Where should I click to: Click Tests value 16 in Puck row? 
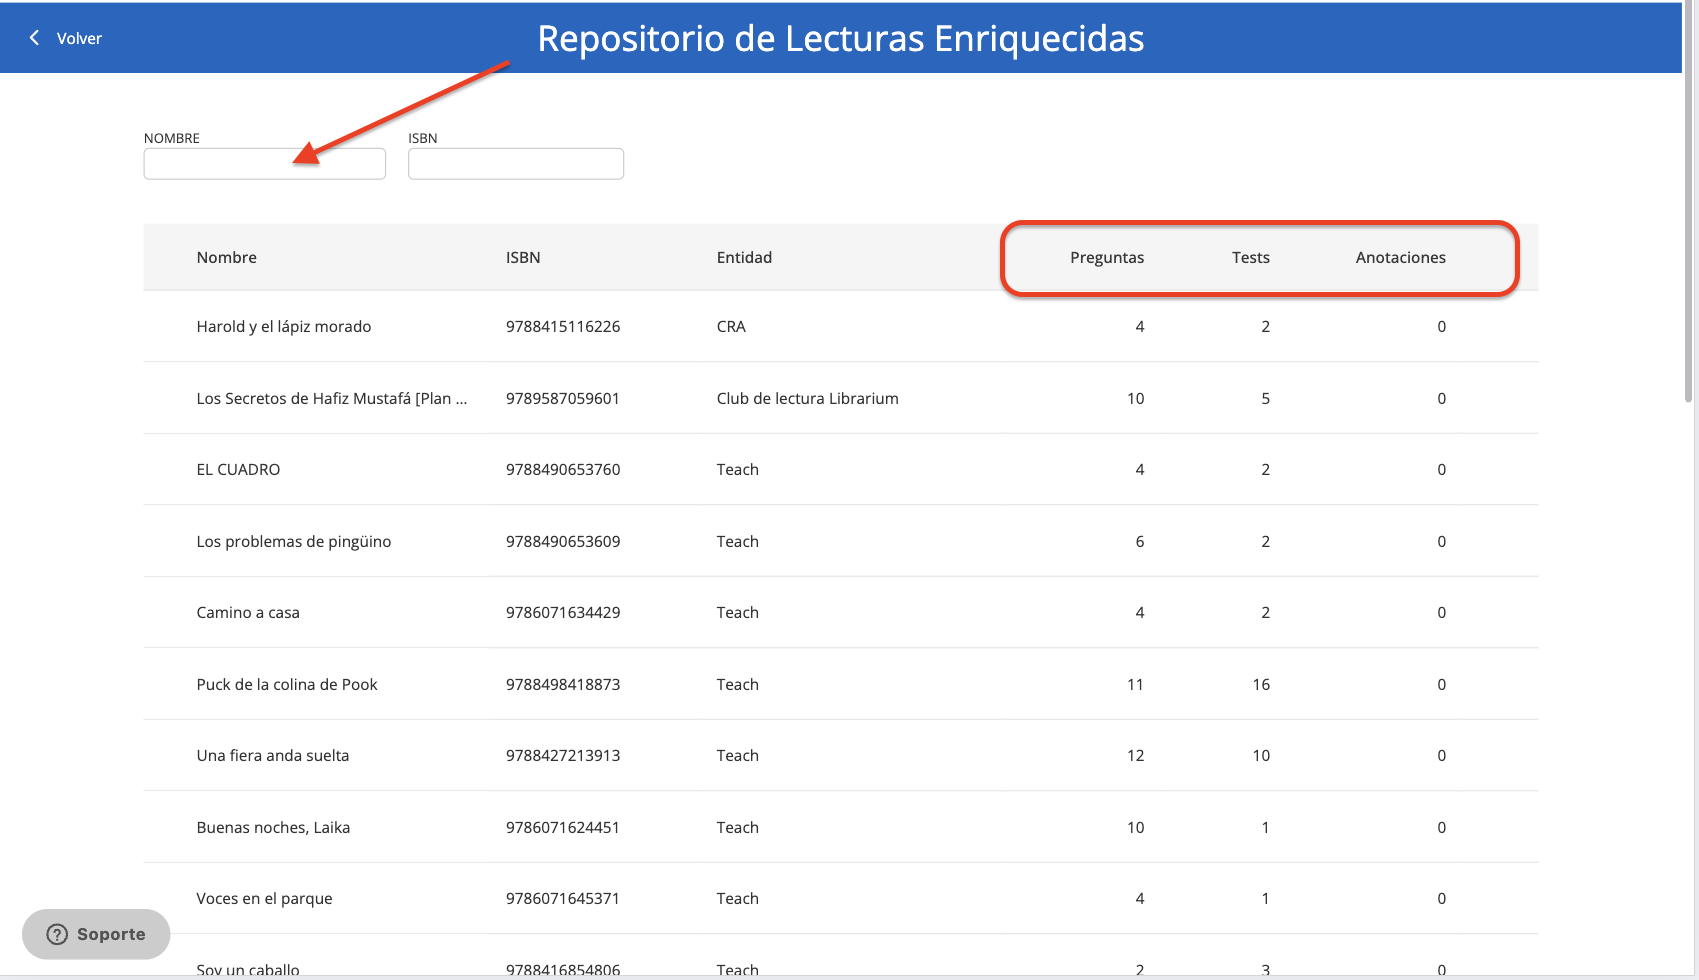(x=1261, y=684)
